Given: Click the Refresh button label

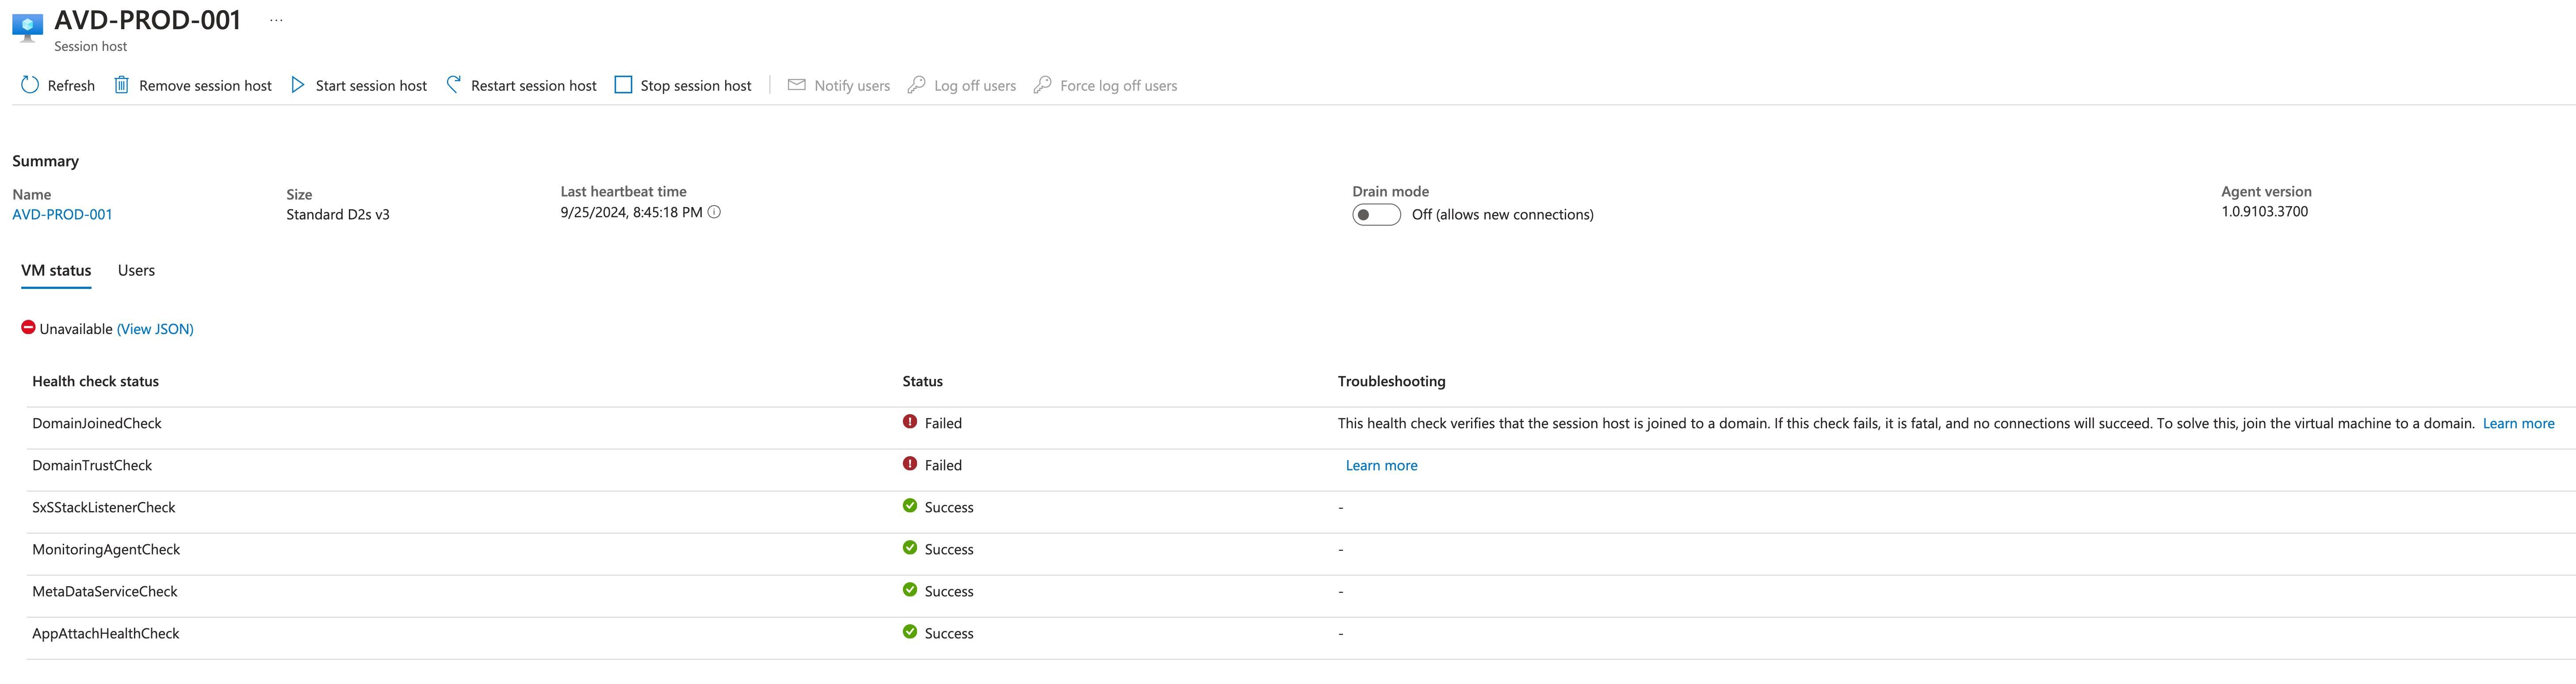Looking at the screenshot, I should 71,86.
